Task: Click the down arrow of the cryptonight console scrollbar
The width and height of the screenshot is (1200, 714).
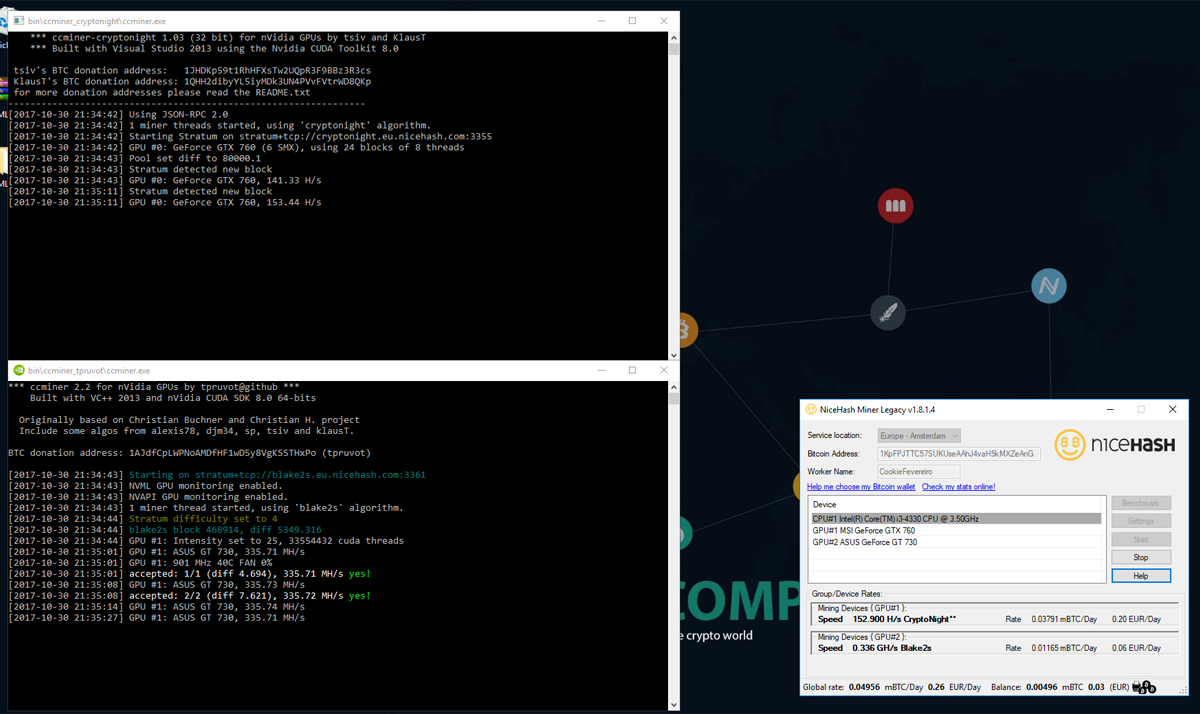Action: pyautogui.click(x=674, y=354)
